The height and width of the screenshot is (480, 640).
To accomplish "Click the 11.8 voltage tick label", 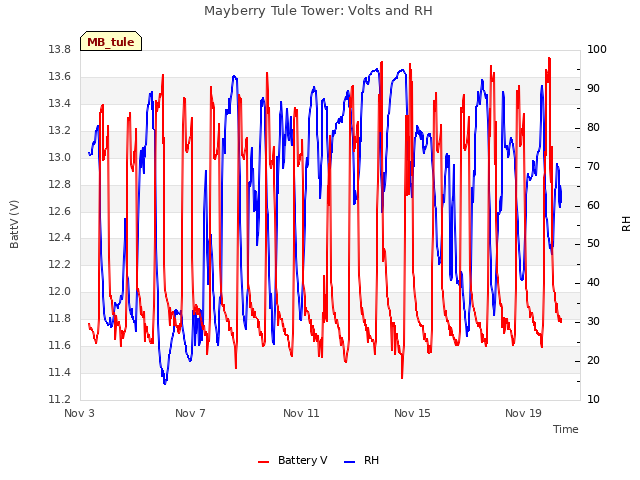I will [60, 318].
